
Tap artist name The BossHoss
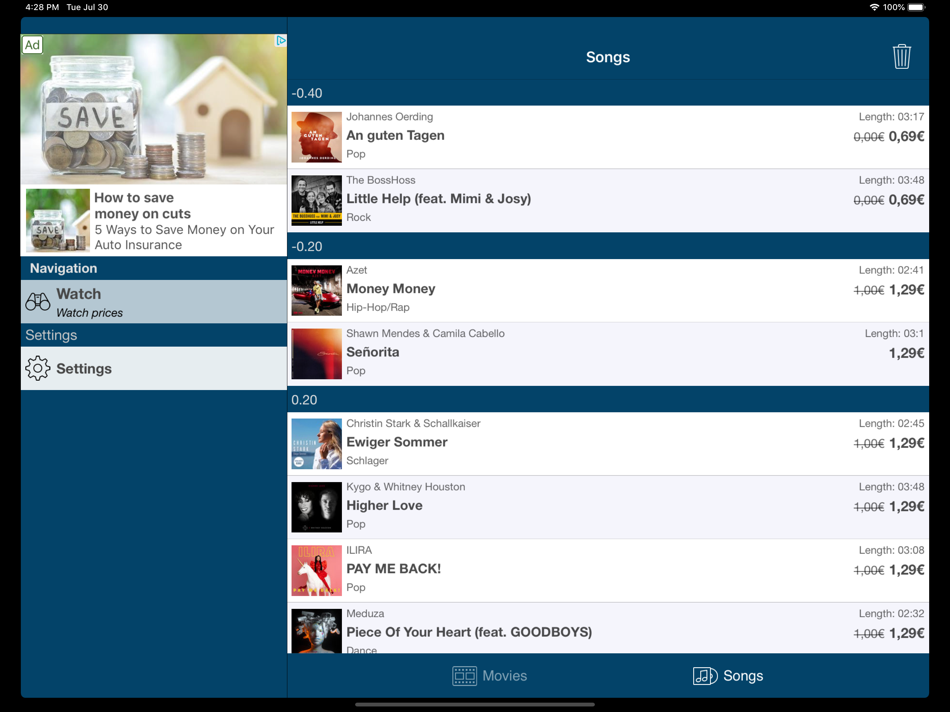(x=380, y=180)
